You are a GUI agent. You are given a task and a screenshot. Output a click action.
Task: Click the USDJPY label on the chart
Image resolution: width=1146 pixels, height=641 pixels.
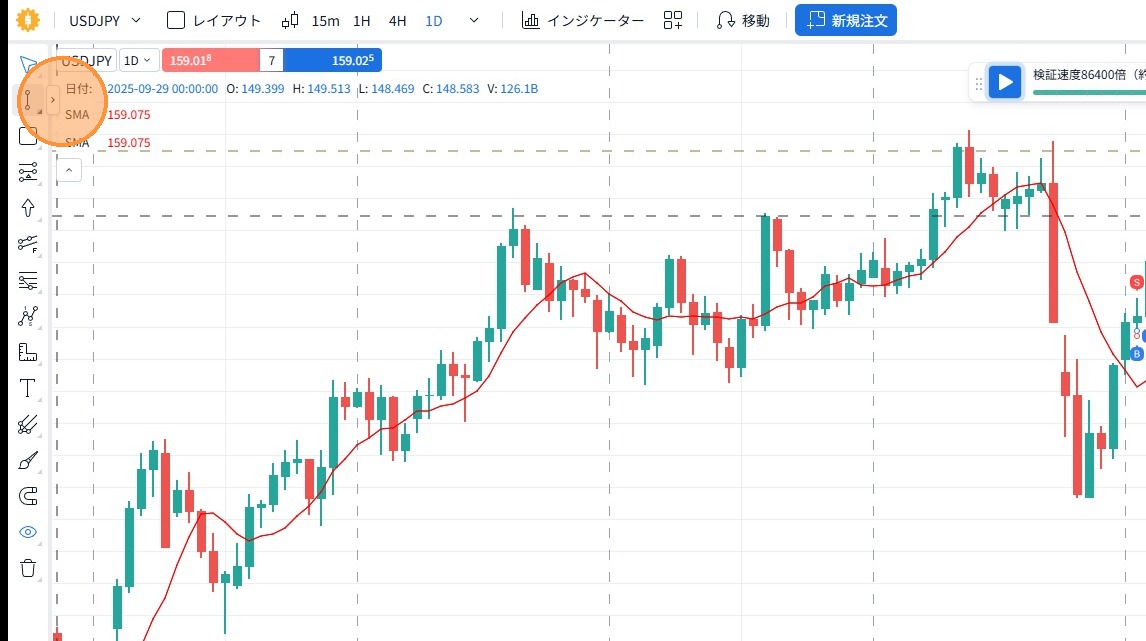[x=88, y=61]
